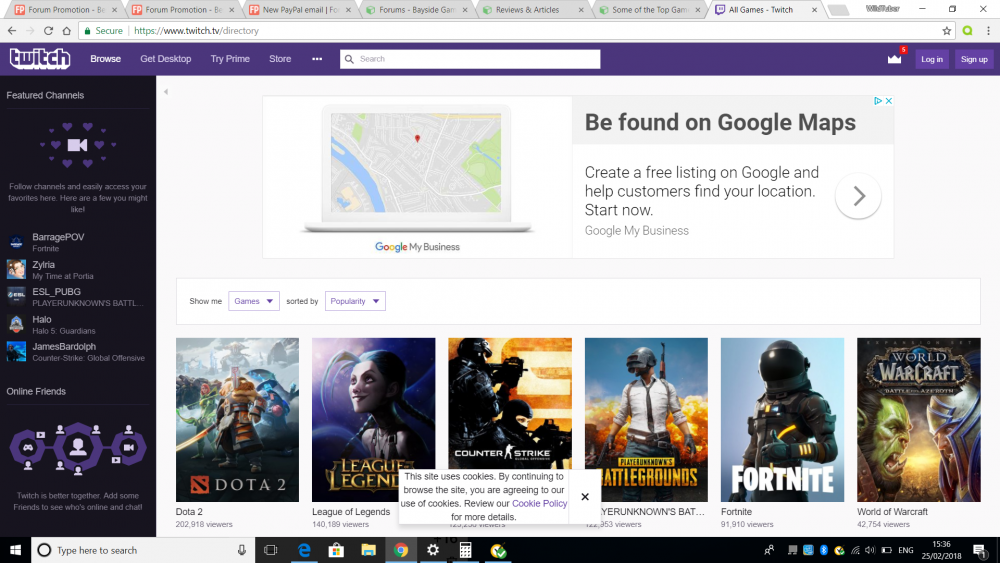Open Microsoft Edge from the taskbar
The width and height of the screenshot is (1000, 563).
click(x=304, y=550)
